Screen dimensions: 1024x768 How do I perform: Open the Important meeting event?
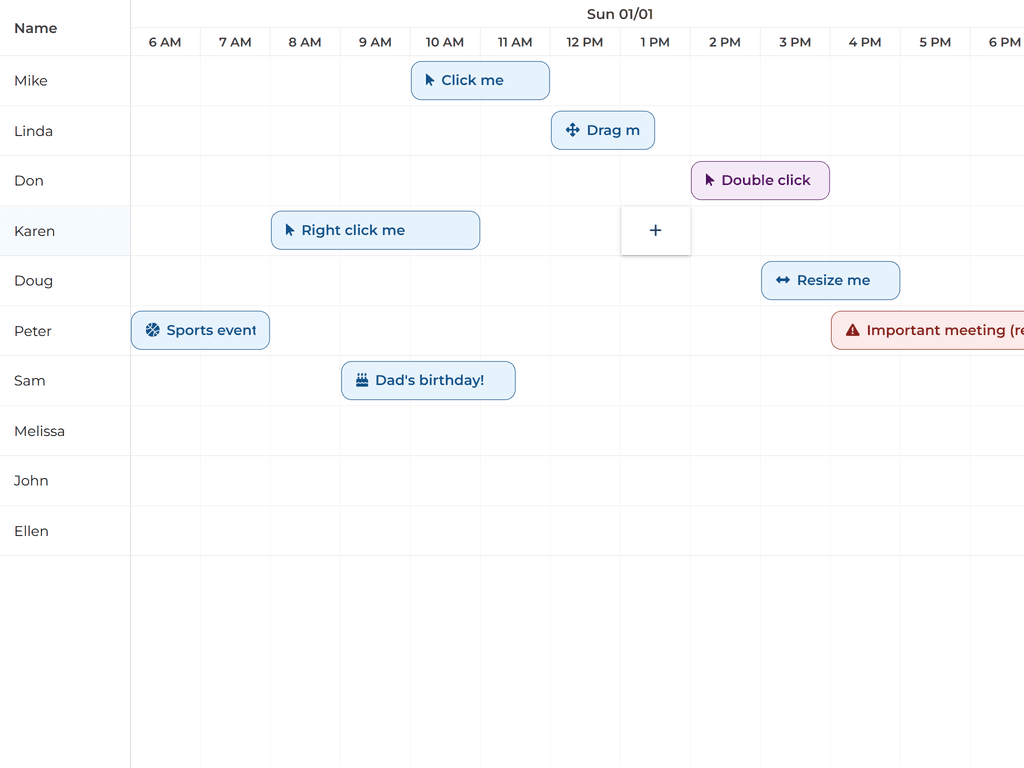click(x=930, y=330)
